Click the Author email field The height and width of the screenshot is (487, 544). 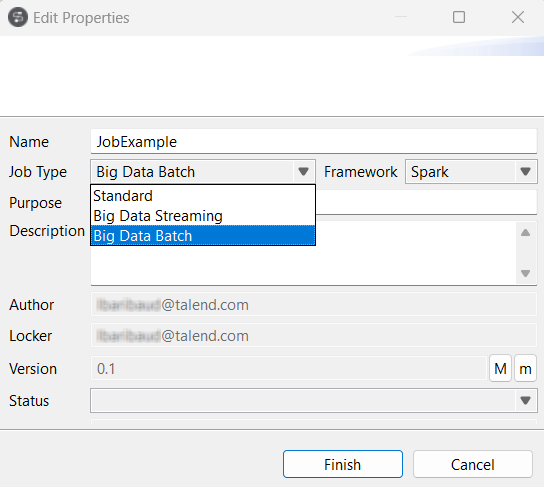coord(314,305)
